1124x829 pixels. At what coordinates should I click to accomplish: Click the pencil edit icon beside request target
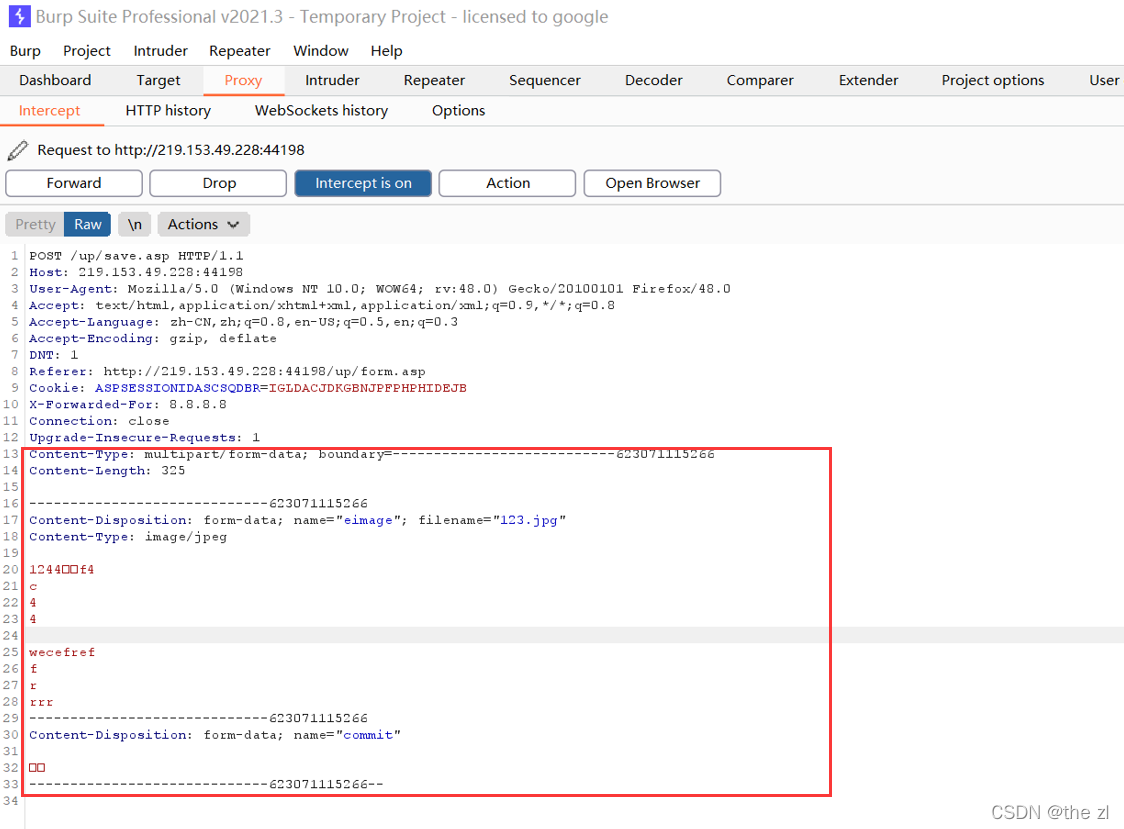18,150
